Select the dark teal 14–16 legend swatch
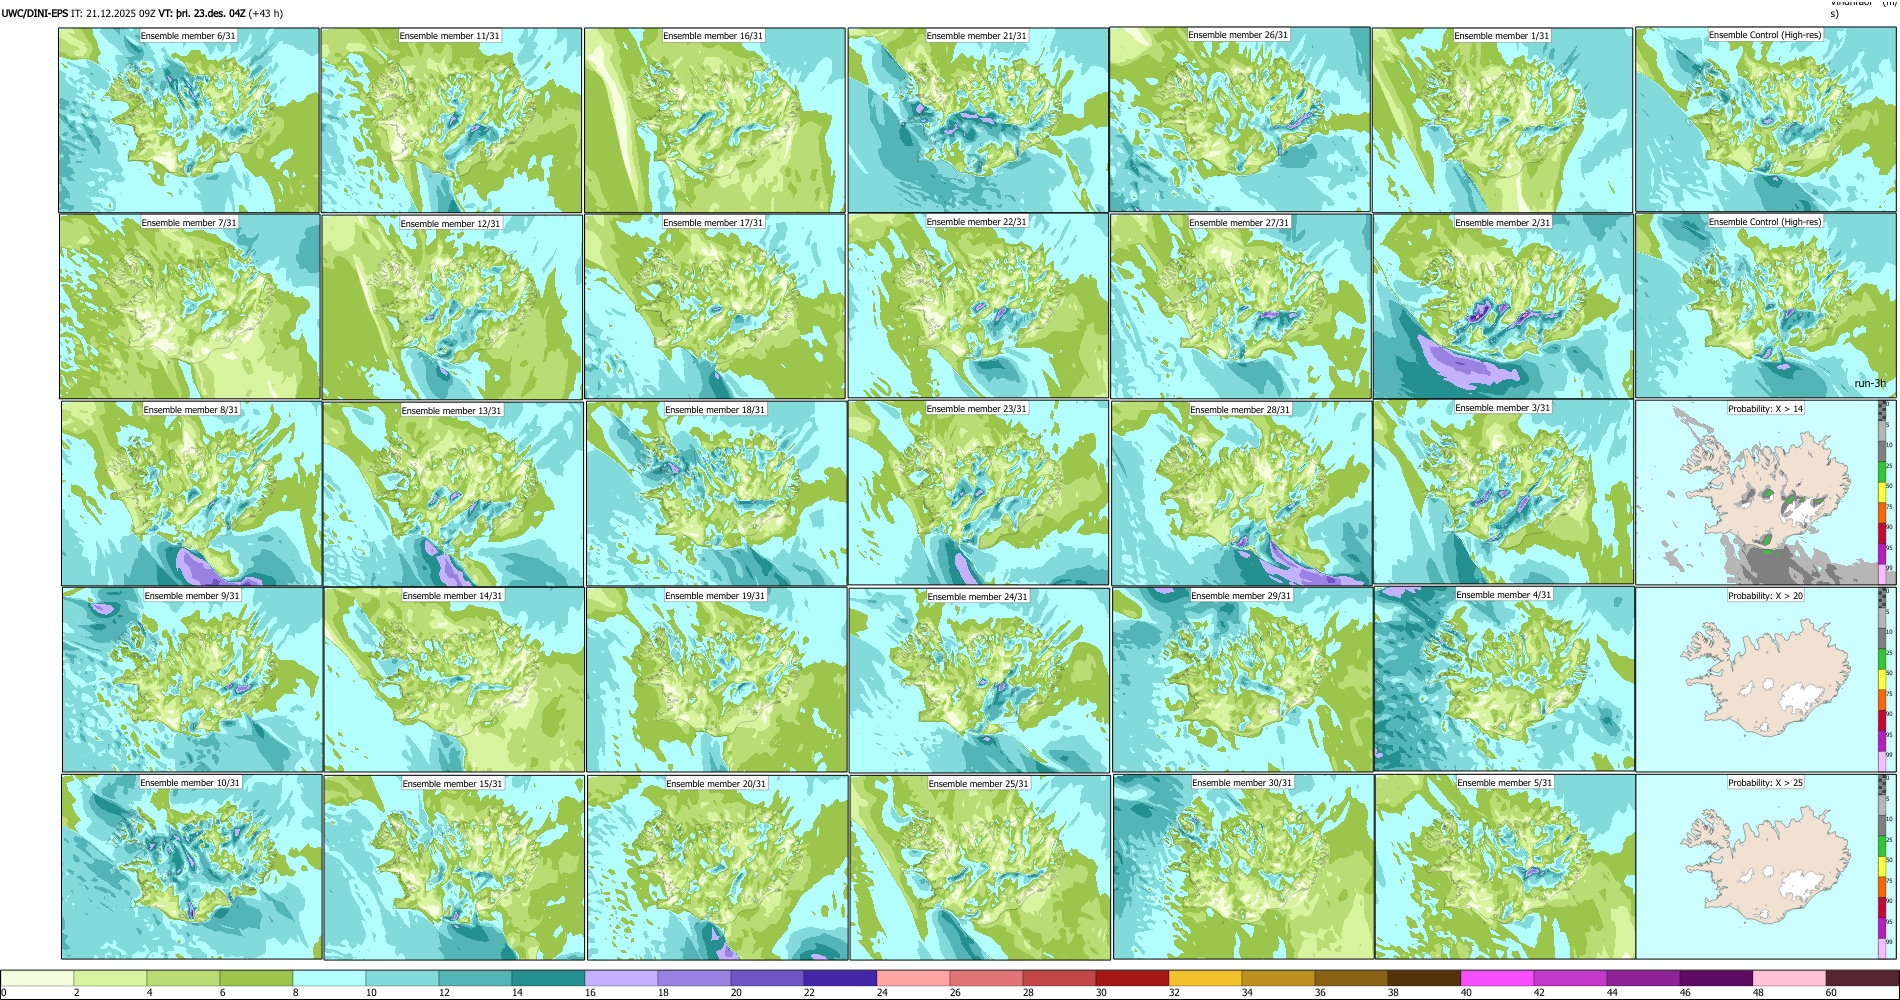 [x=548, y=978]
